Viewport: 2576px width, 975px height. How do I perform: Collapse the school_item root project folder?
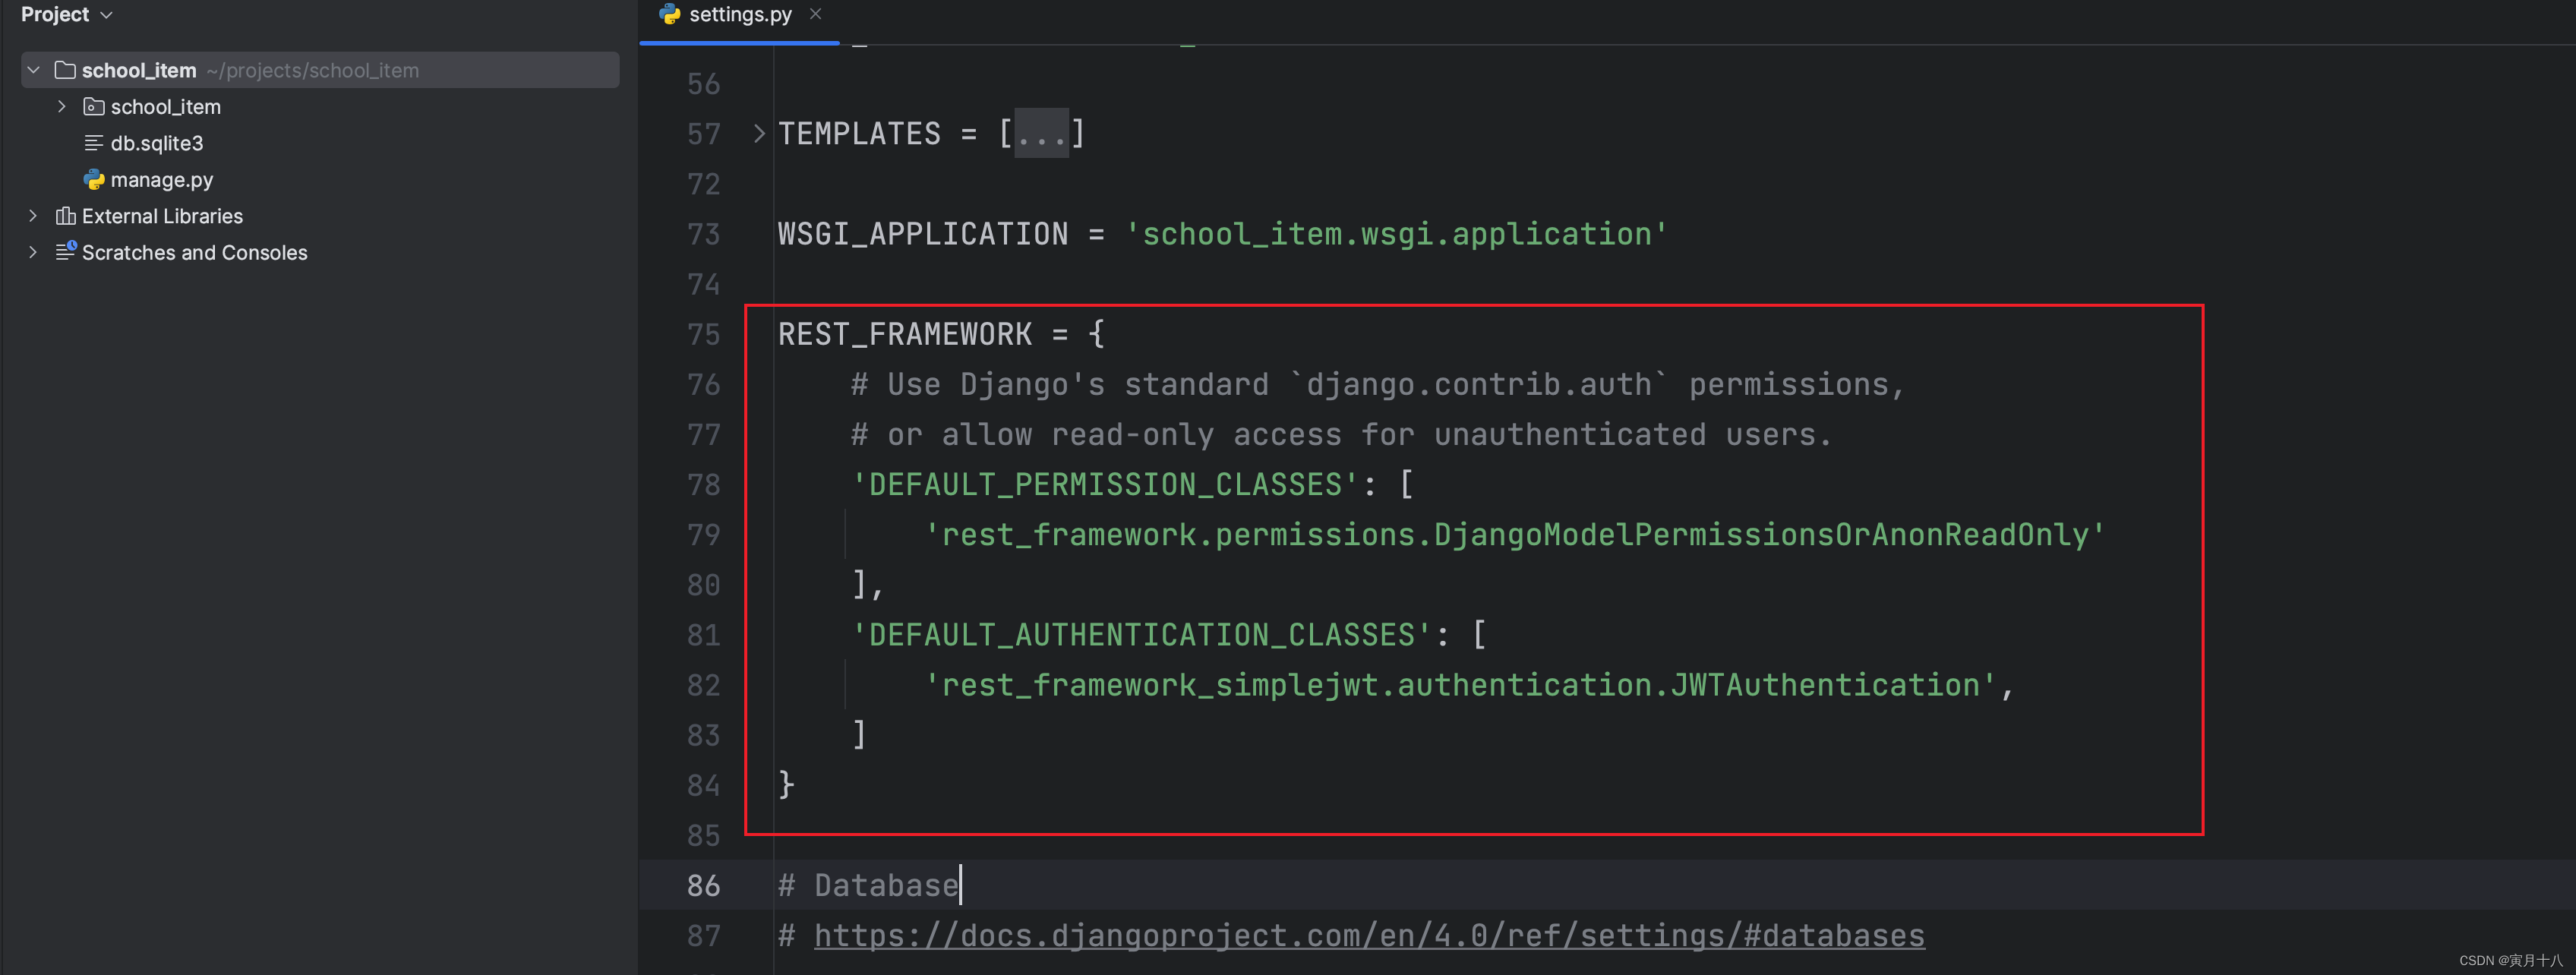33,70
